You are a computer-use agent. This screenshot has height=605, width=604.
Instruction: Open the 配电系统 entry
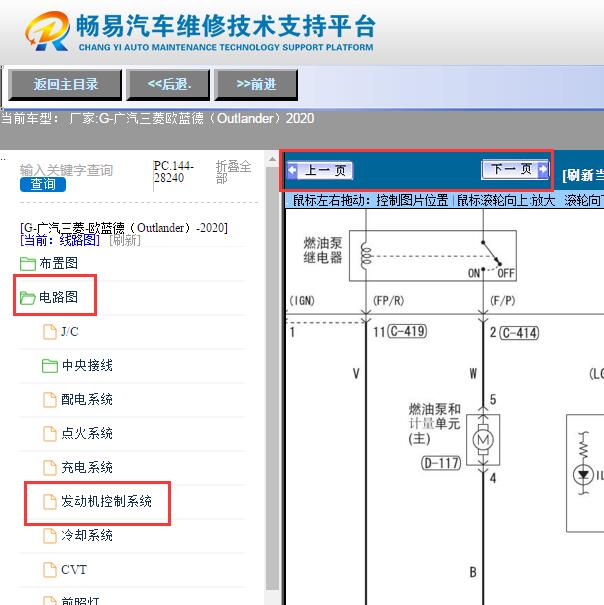(x=87, y=399)
